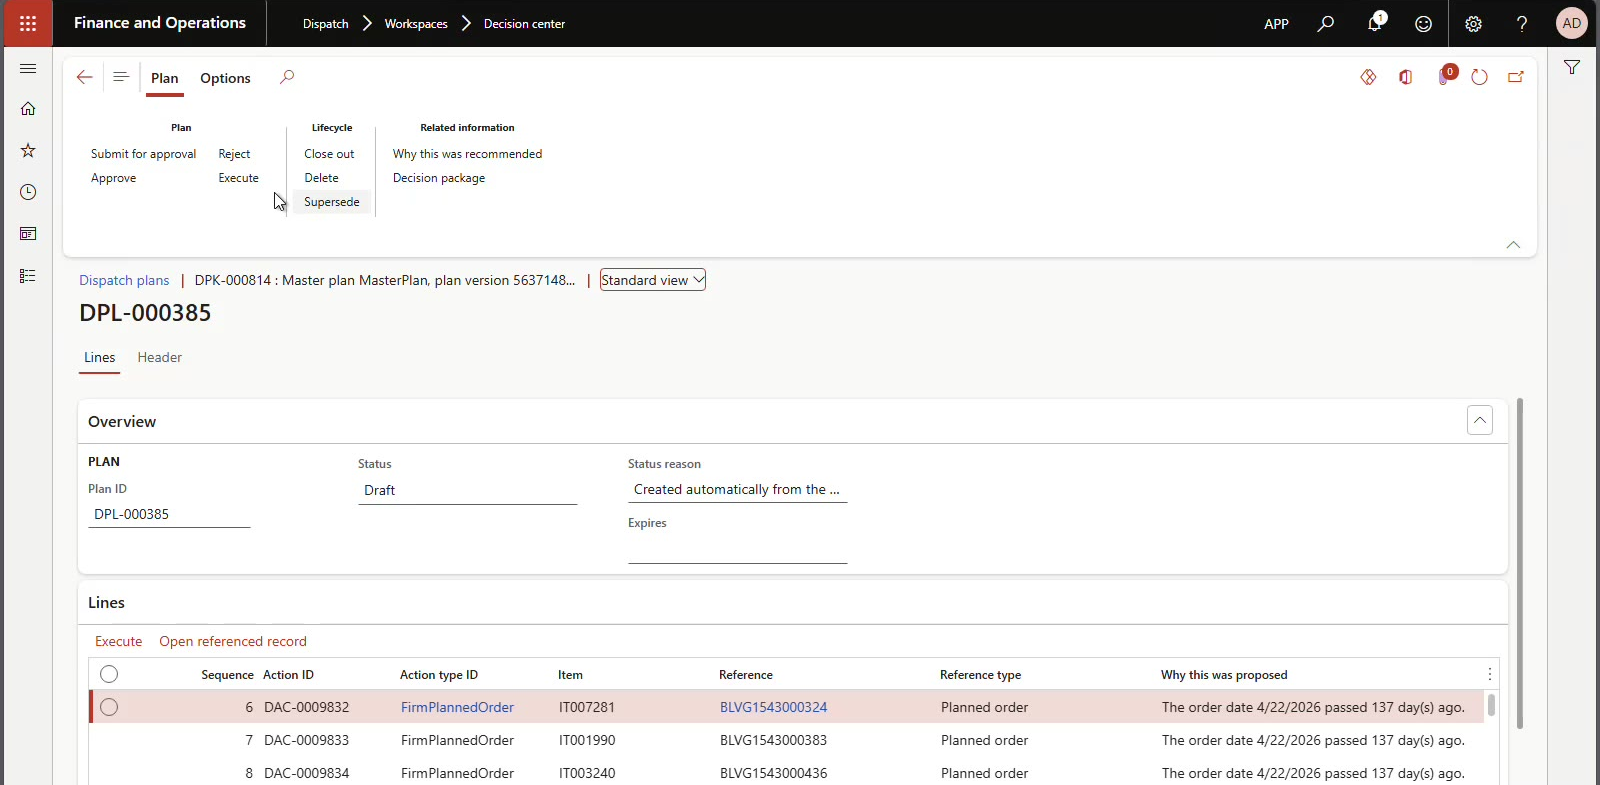Sort by the Action ID column header
The image size is (1600, 785).
coord(288,675)
